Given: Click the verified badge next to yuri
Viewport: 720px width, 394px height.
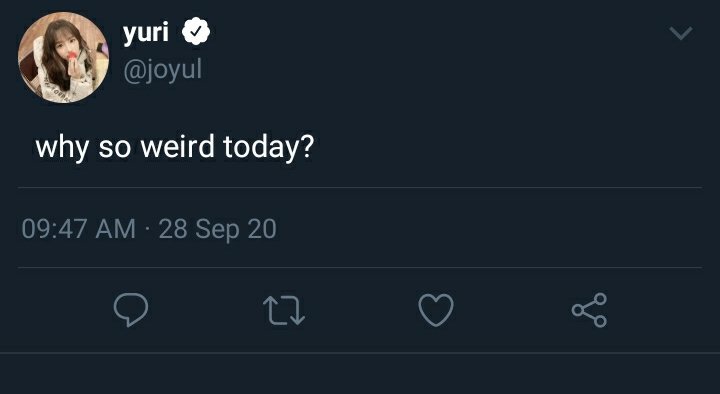Looking at the screenshot, I should click(196, 31).
